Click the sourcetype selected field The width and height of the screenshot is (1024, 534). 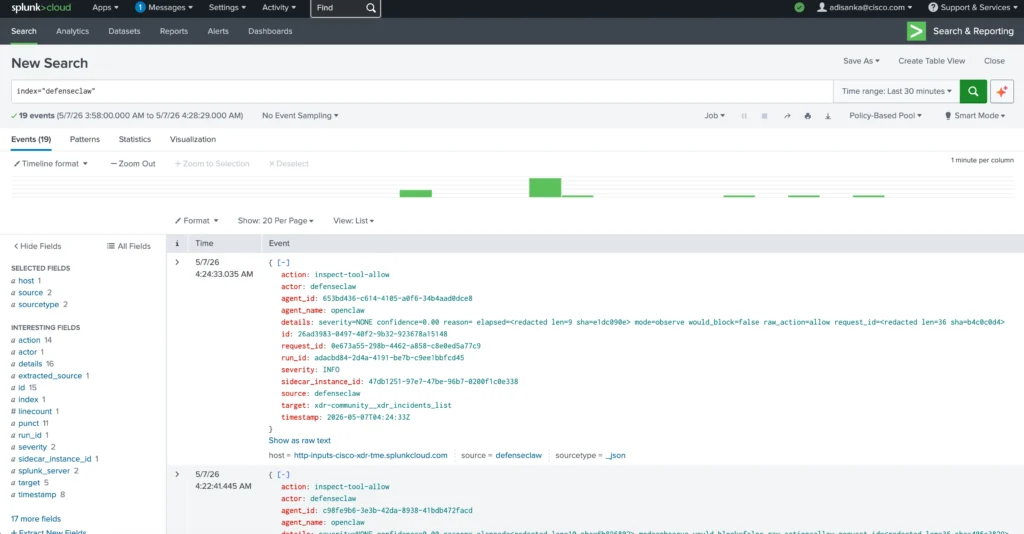39,305
